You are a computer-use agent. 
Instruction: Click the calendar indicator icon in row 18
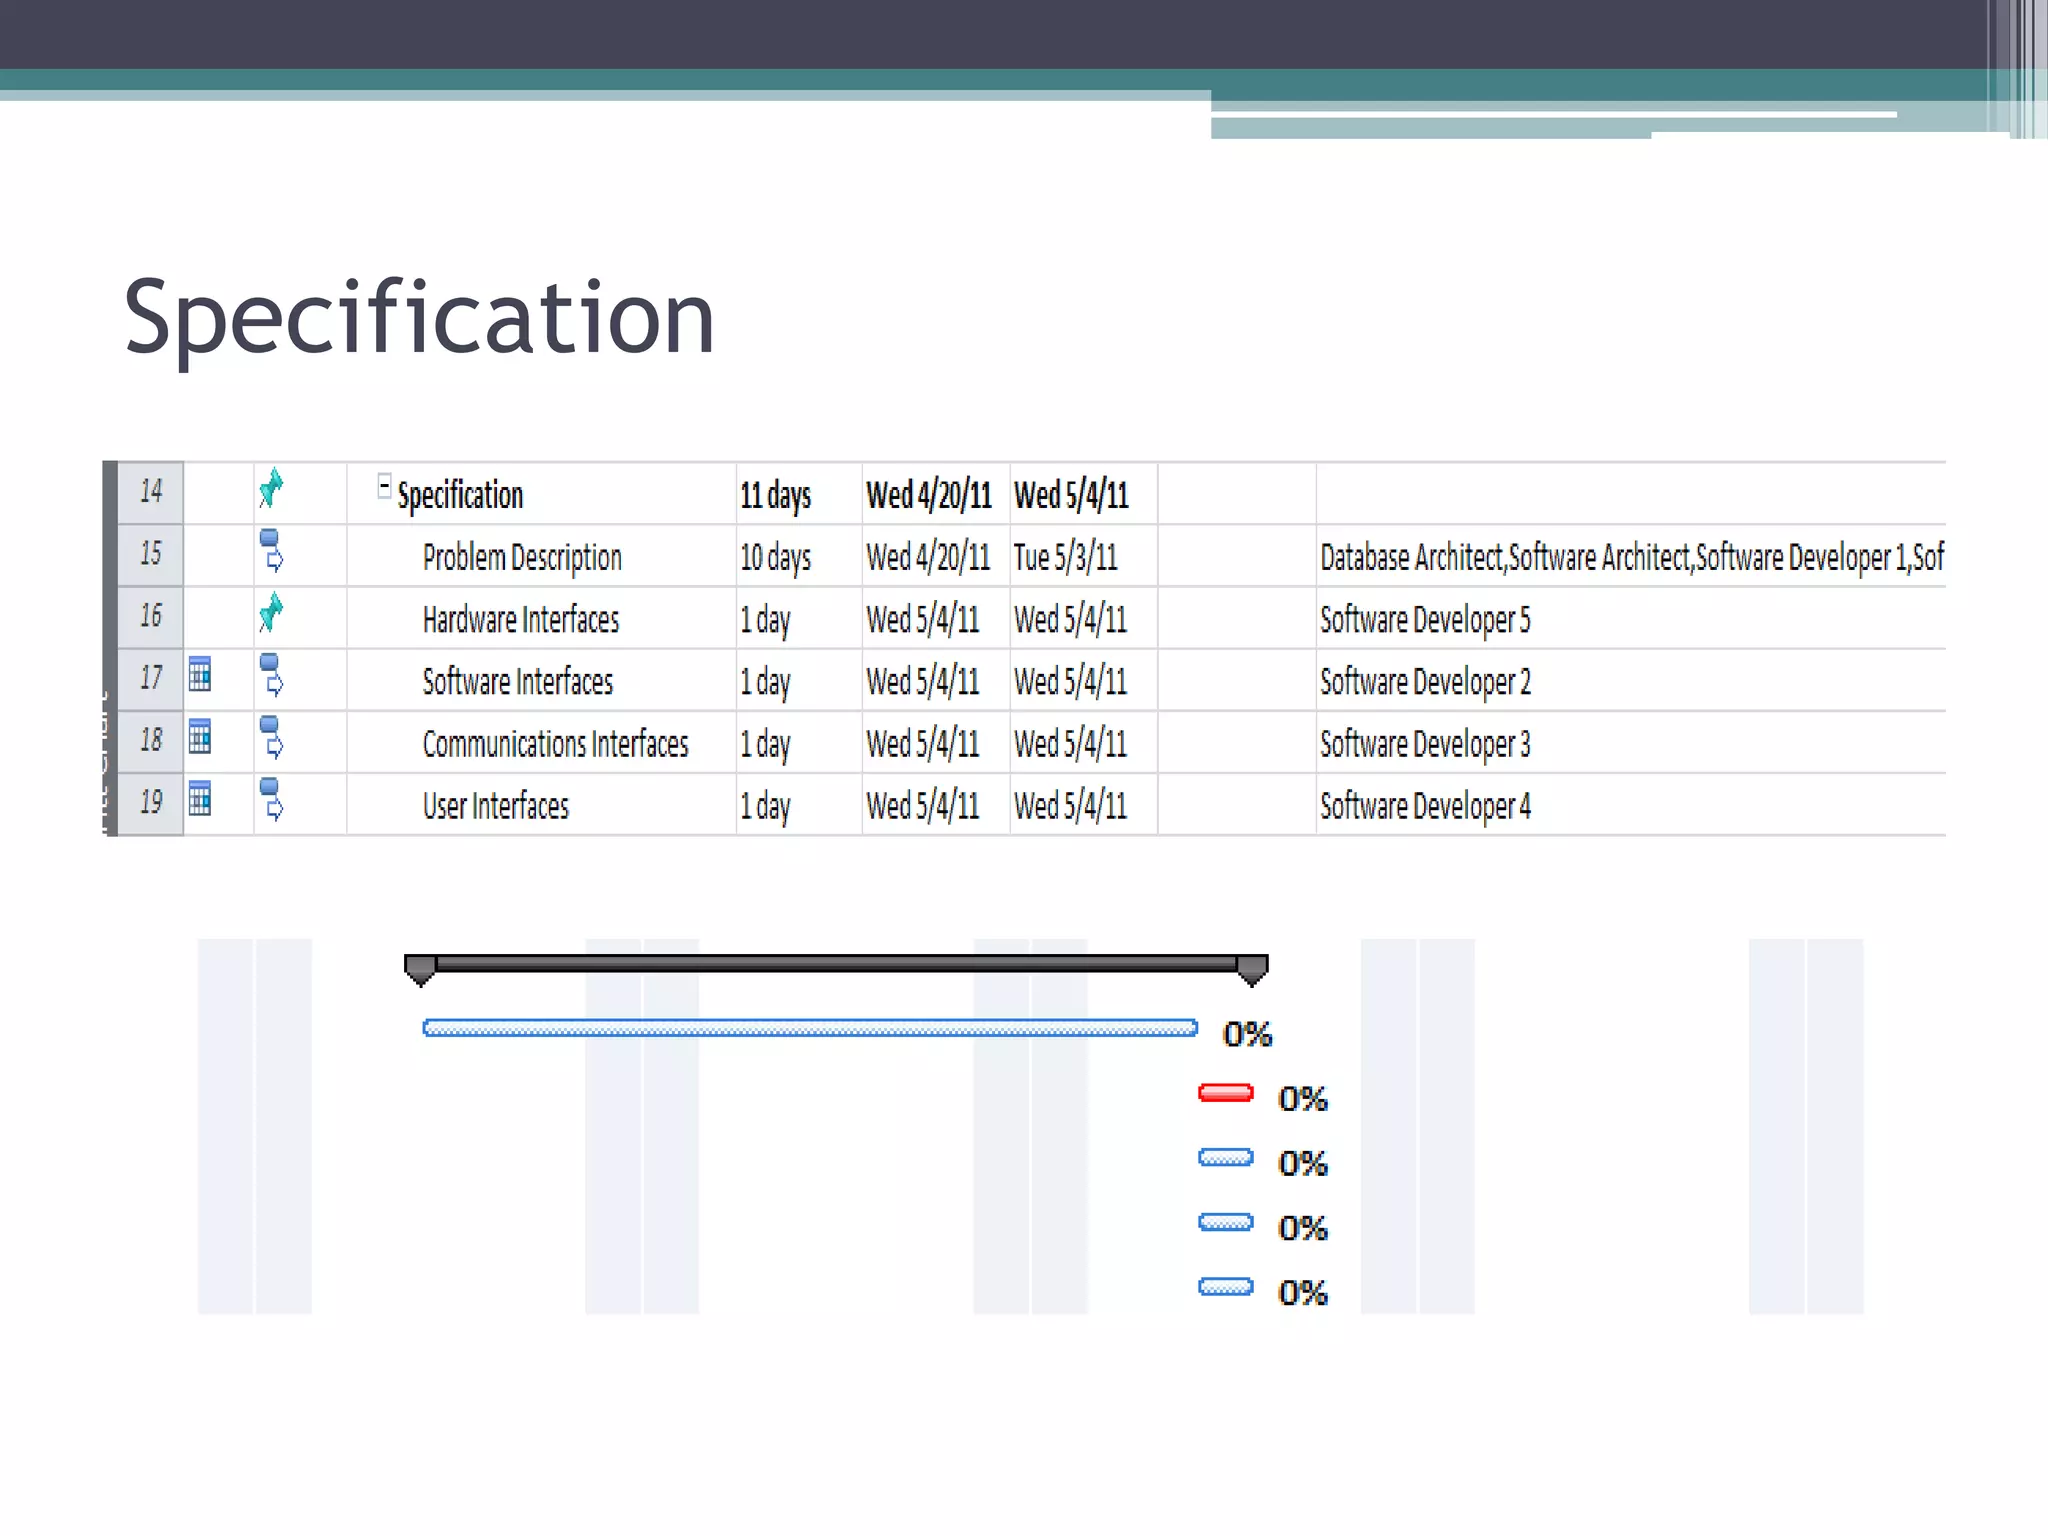point(200,737)
